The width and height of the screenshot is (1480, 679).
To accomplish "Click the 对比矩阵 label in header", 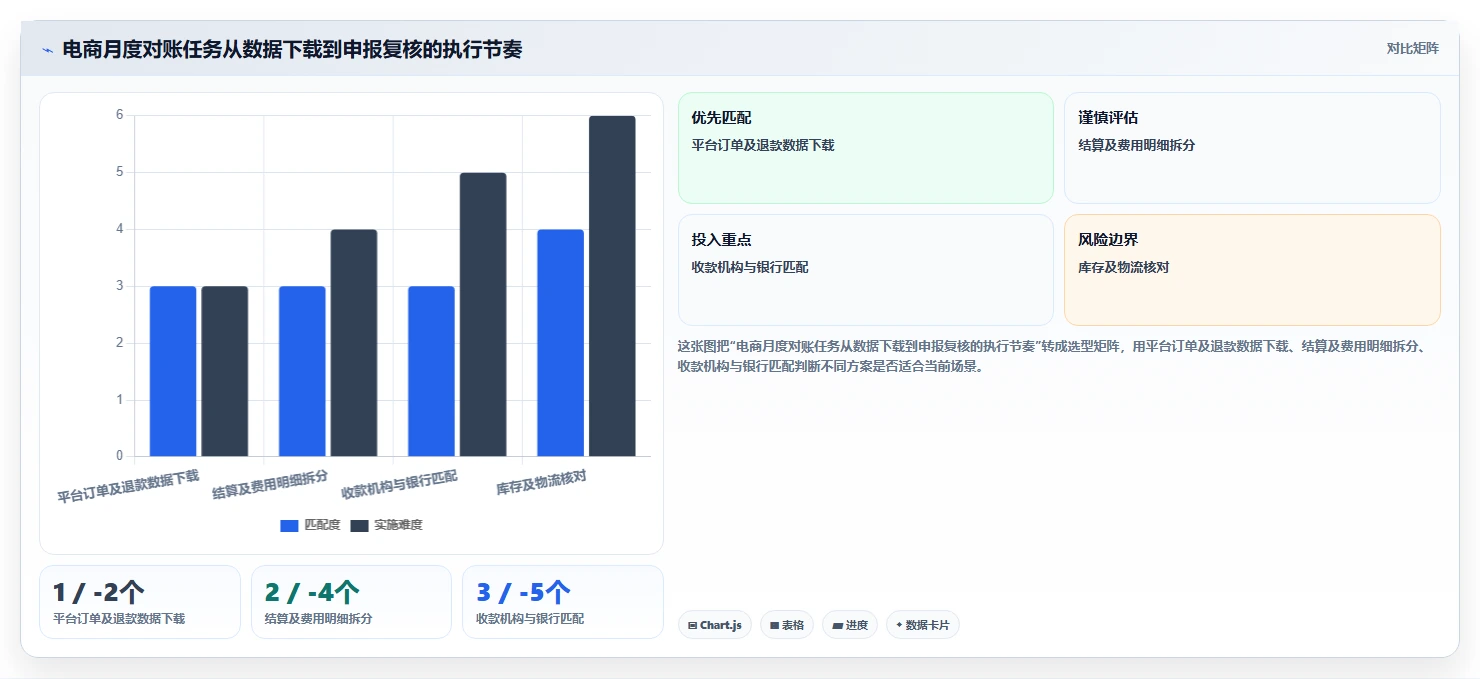I will tap(1412, 48).
